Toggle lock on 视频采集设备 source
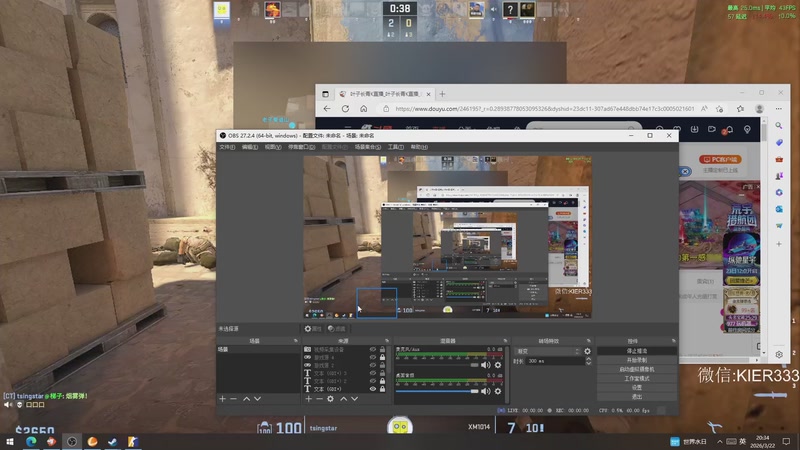The width and height of the screenshot is (800, 450). click(x=382, y=349)
